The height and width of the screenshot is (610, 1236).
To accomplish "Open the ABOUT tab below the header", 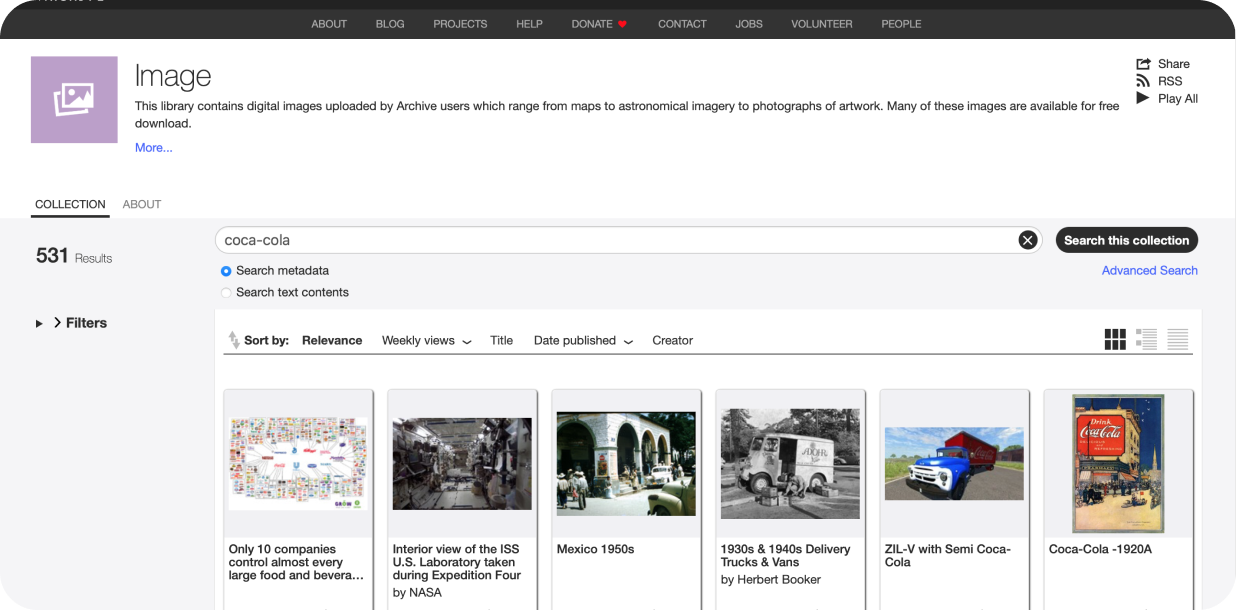I will click(142, 204).
